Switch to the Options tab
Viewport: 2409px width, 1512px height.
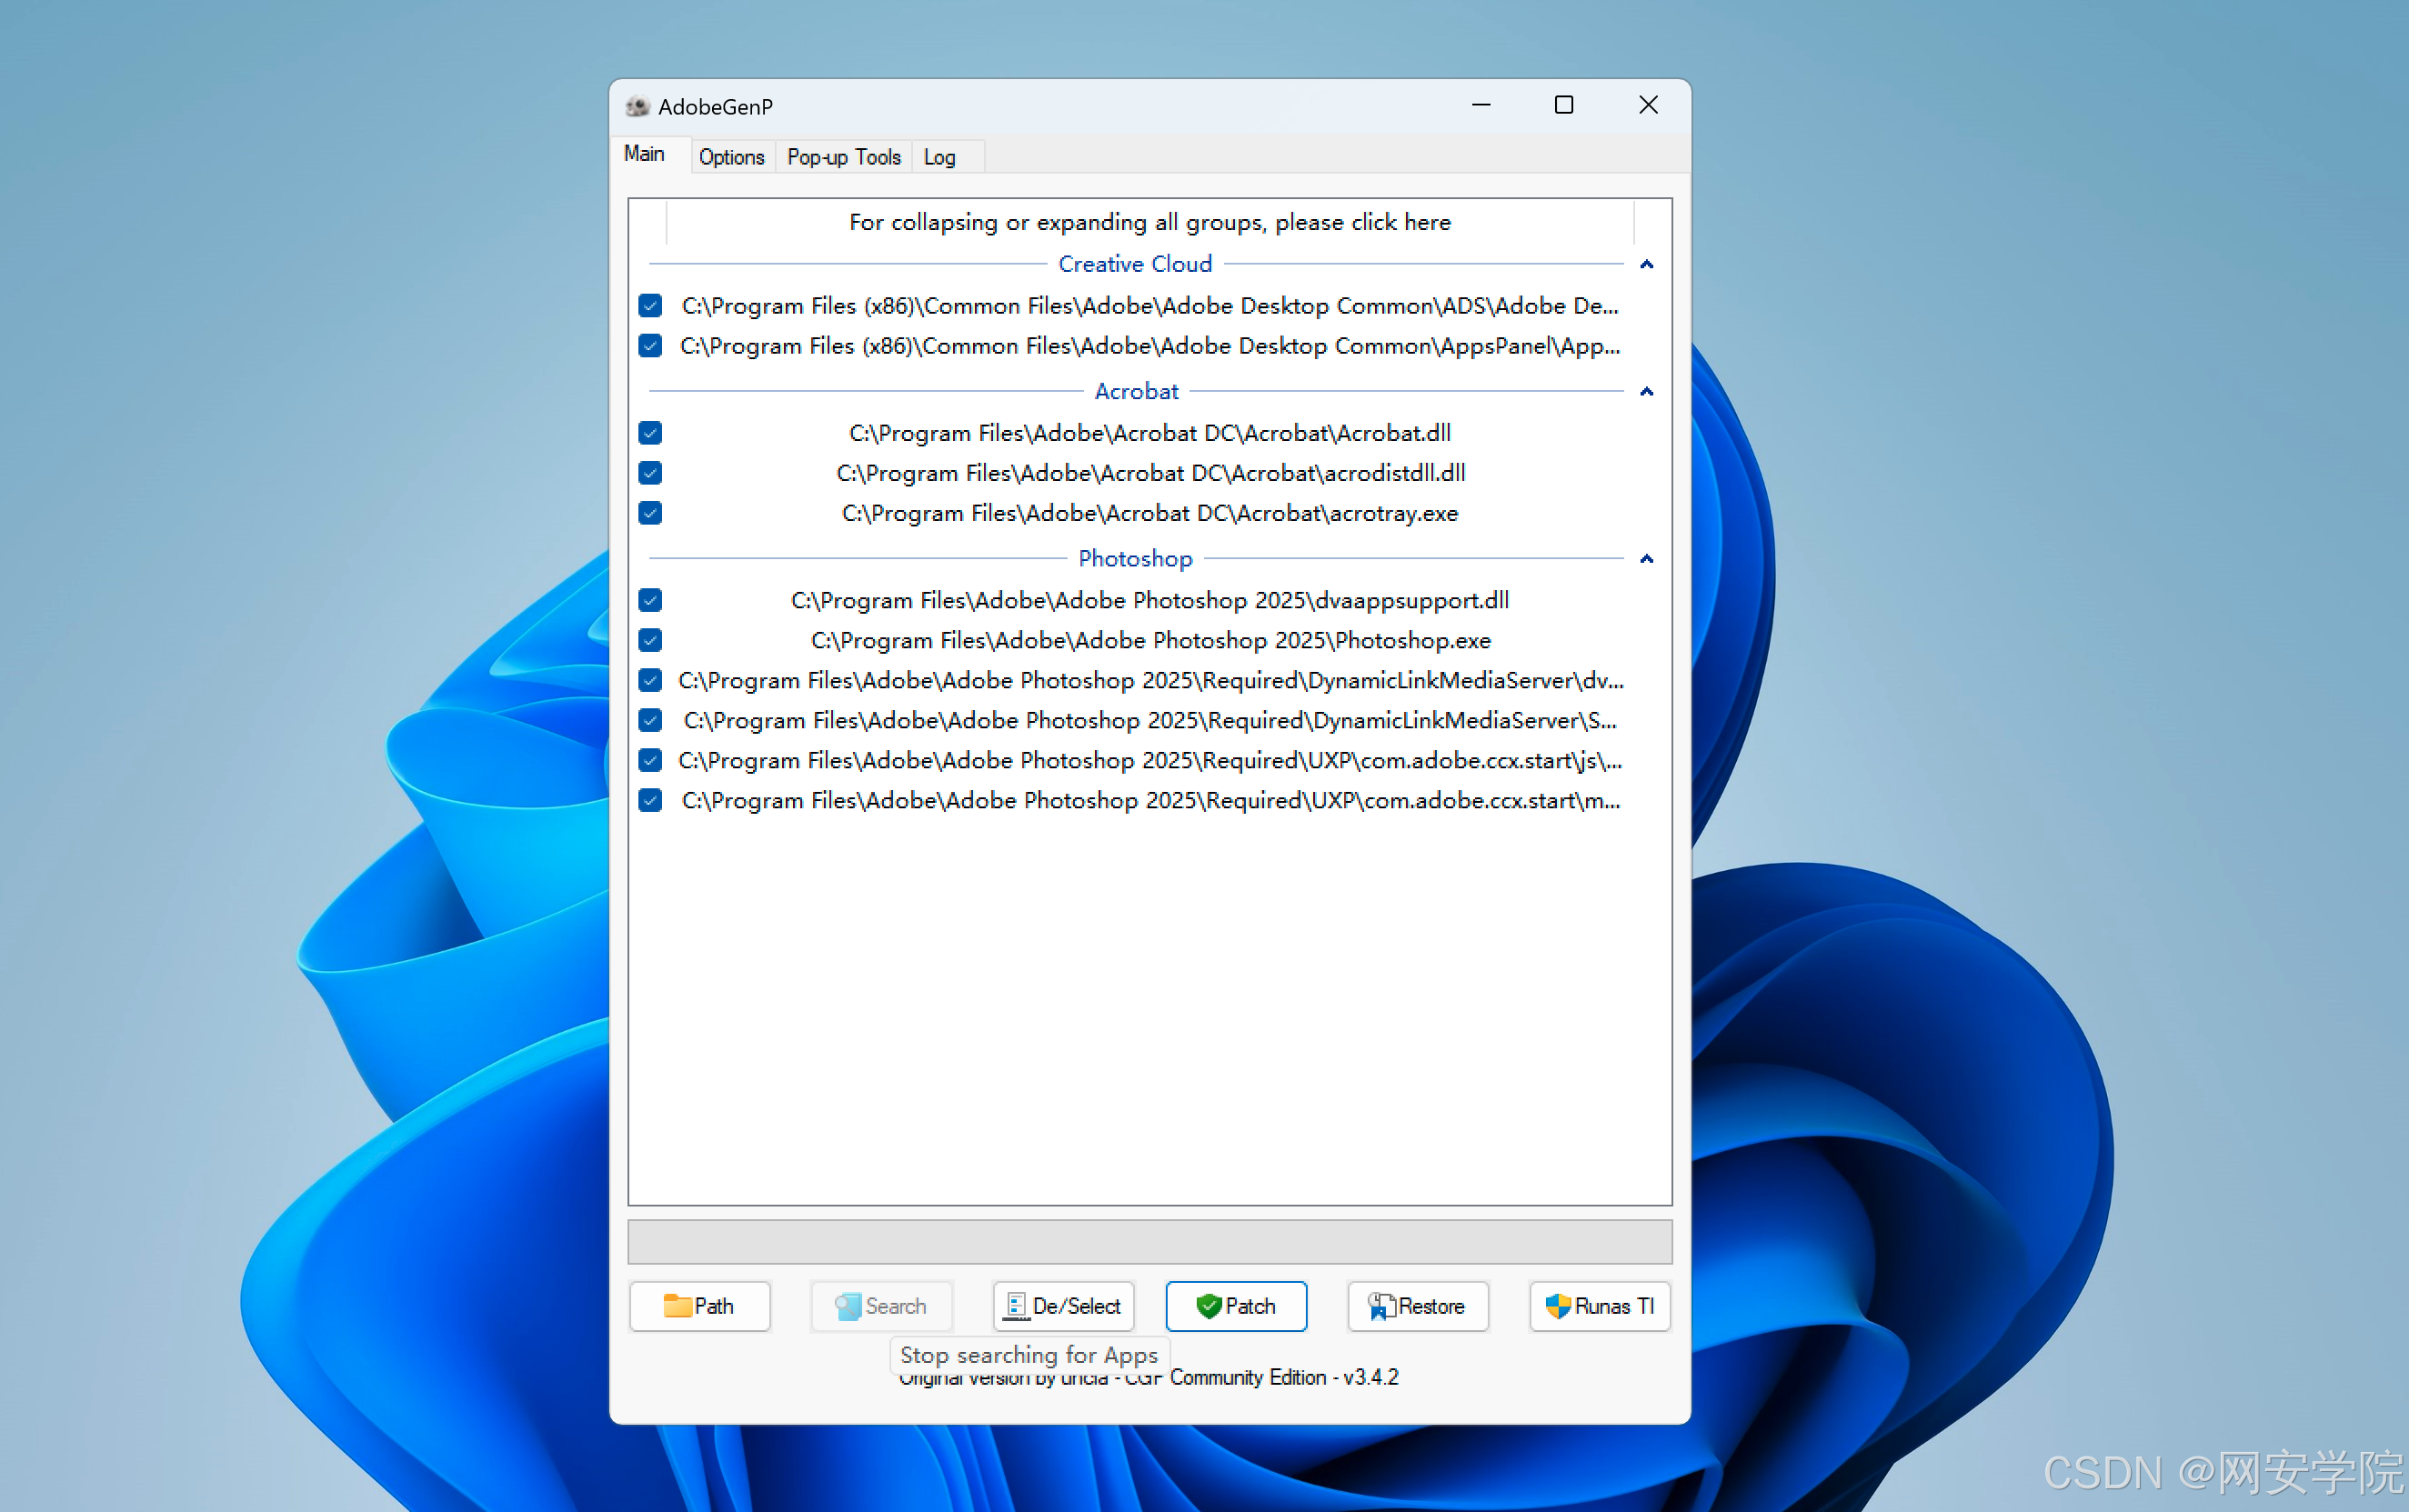(x=731, y=157)
